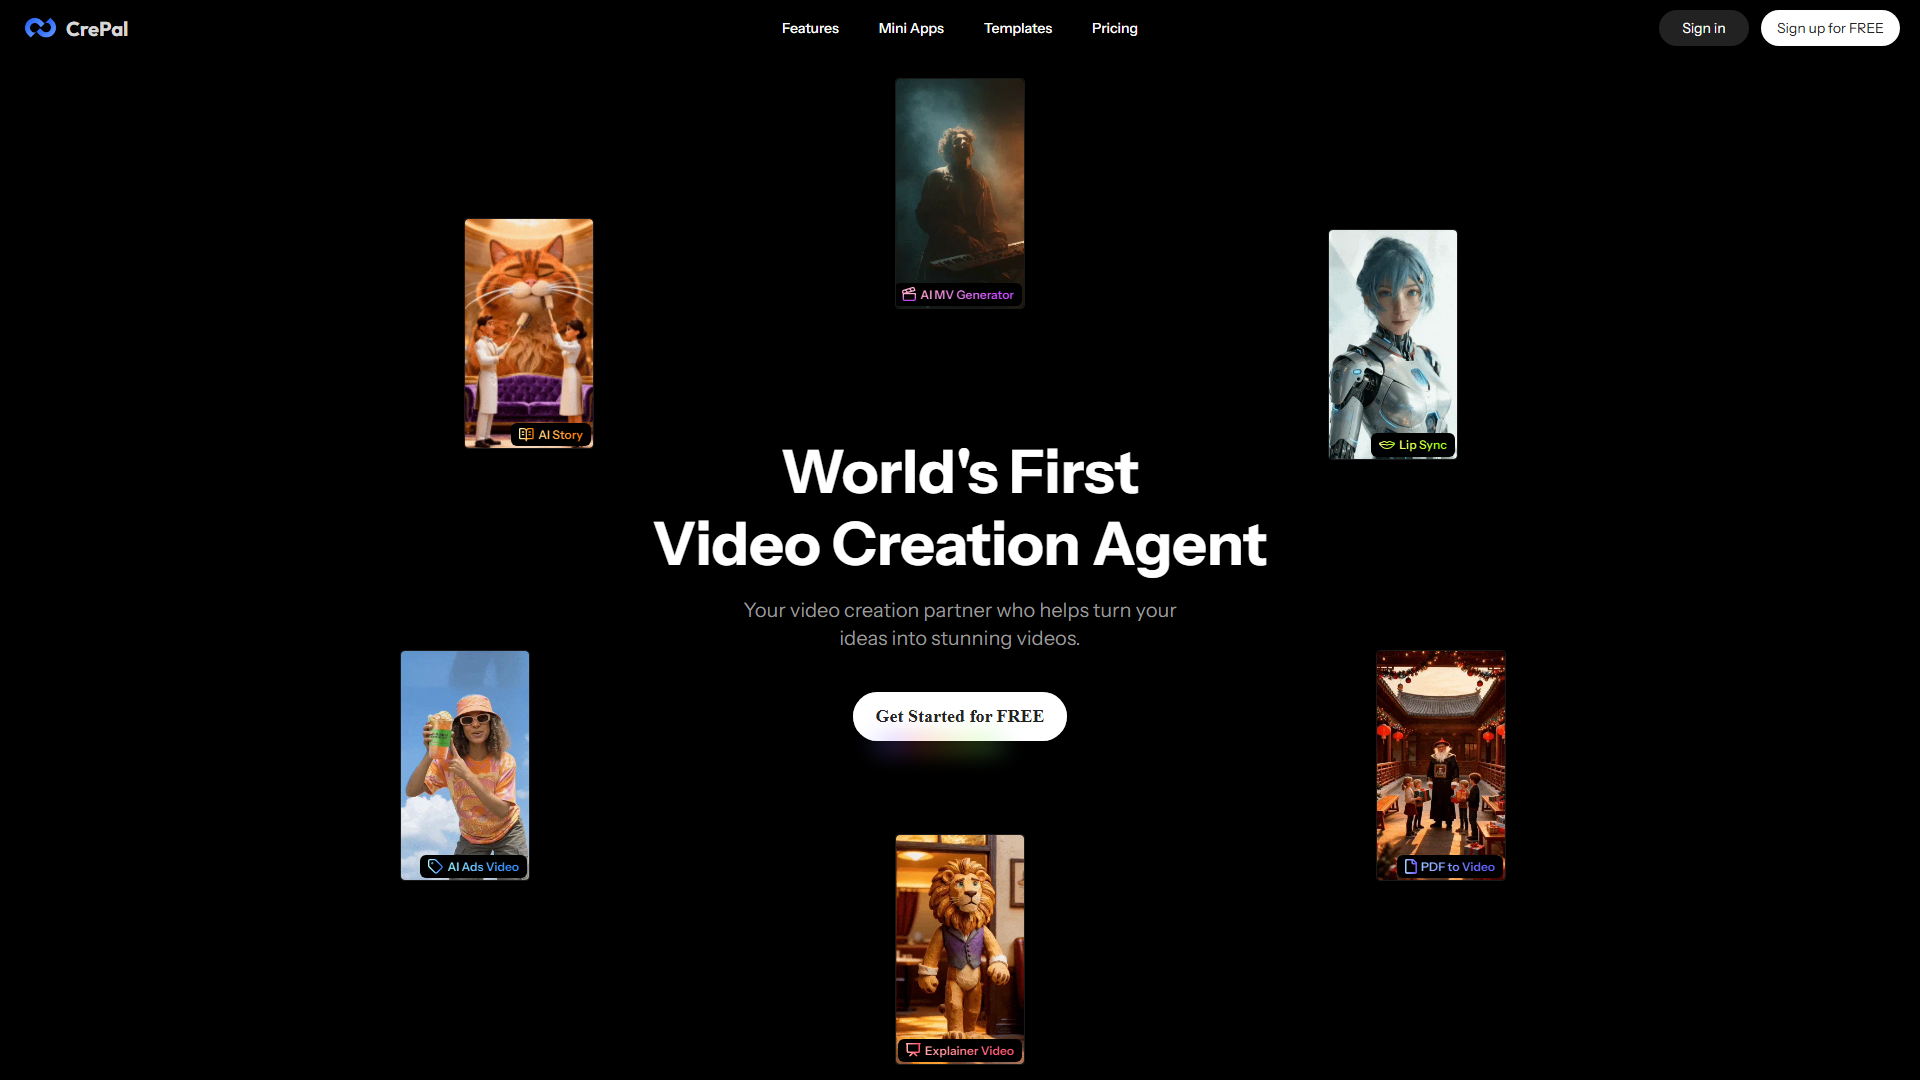The image size is (1920, 1080).
Task: Click the CrePal infinity logo icon
Action: click(40, 28)
